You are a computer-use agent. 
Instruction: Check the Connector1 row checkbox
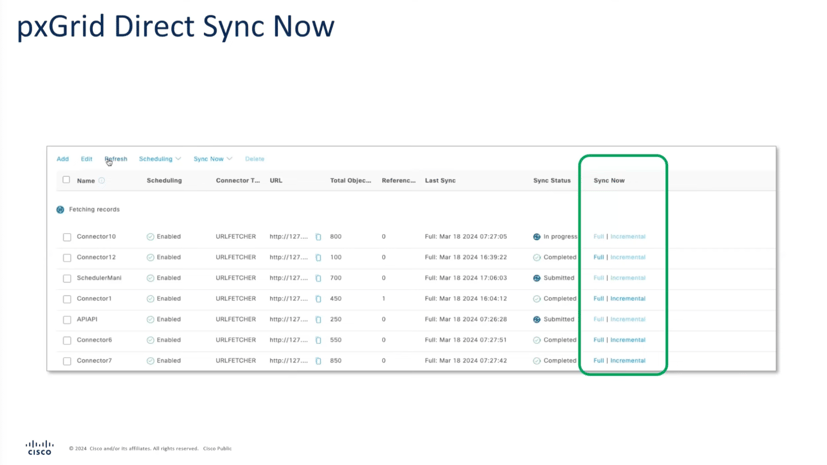click(x=67, y=299)
